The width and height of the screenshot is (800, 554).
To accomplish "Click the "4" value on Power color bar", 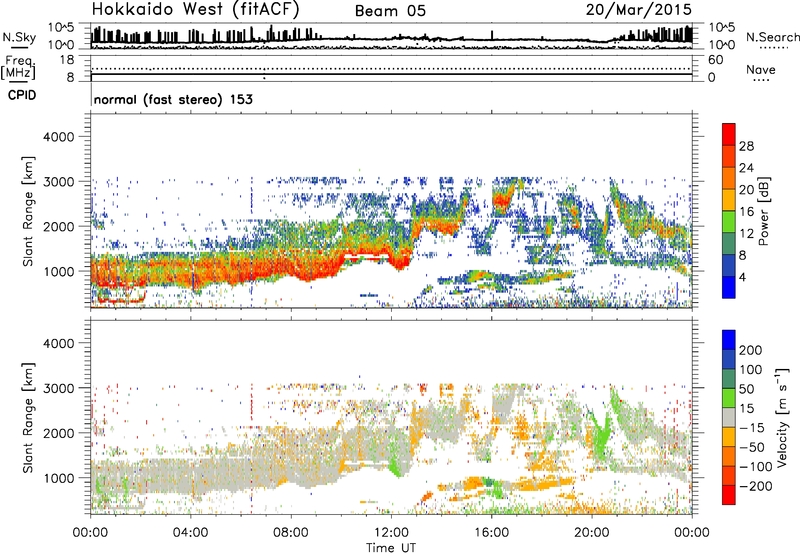I will 742,278.
